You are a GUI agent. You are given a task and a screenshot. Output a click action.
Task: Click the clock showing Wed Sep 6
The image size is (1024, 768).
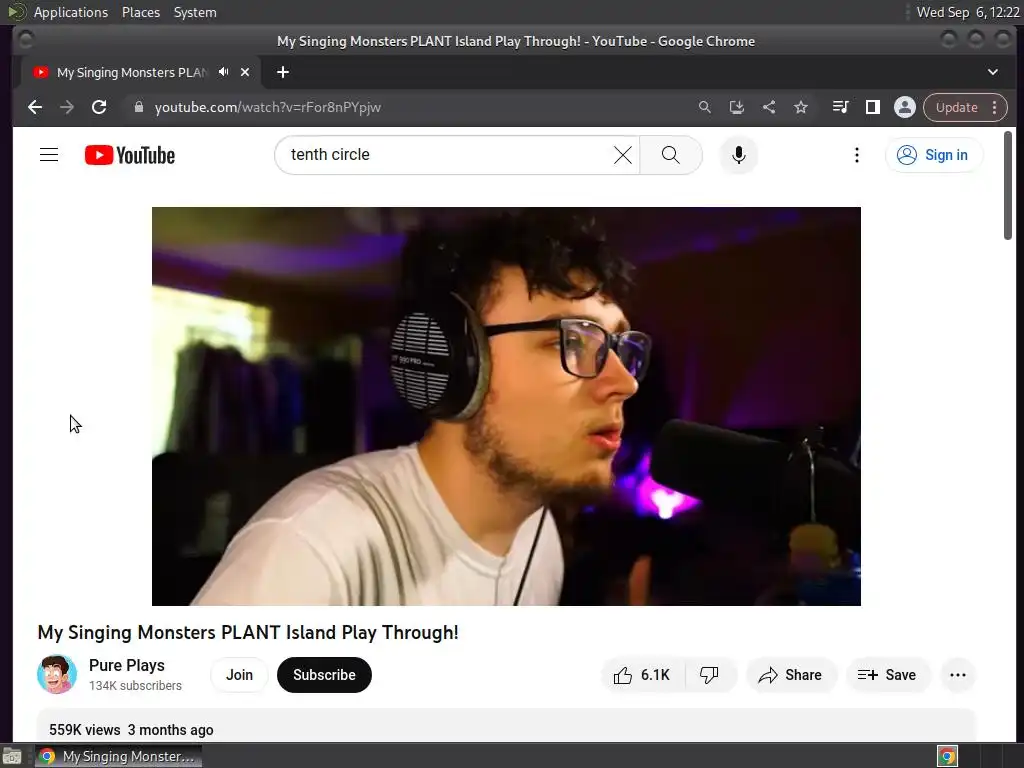968,12
